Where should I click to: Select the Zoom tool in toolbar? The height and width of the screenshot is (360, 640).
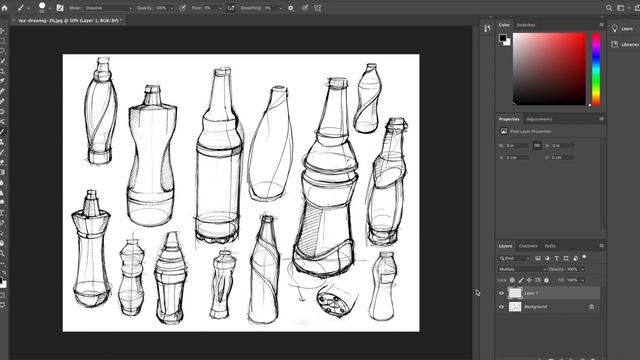2,253
